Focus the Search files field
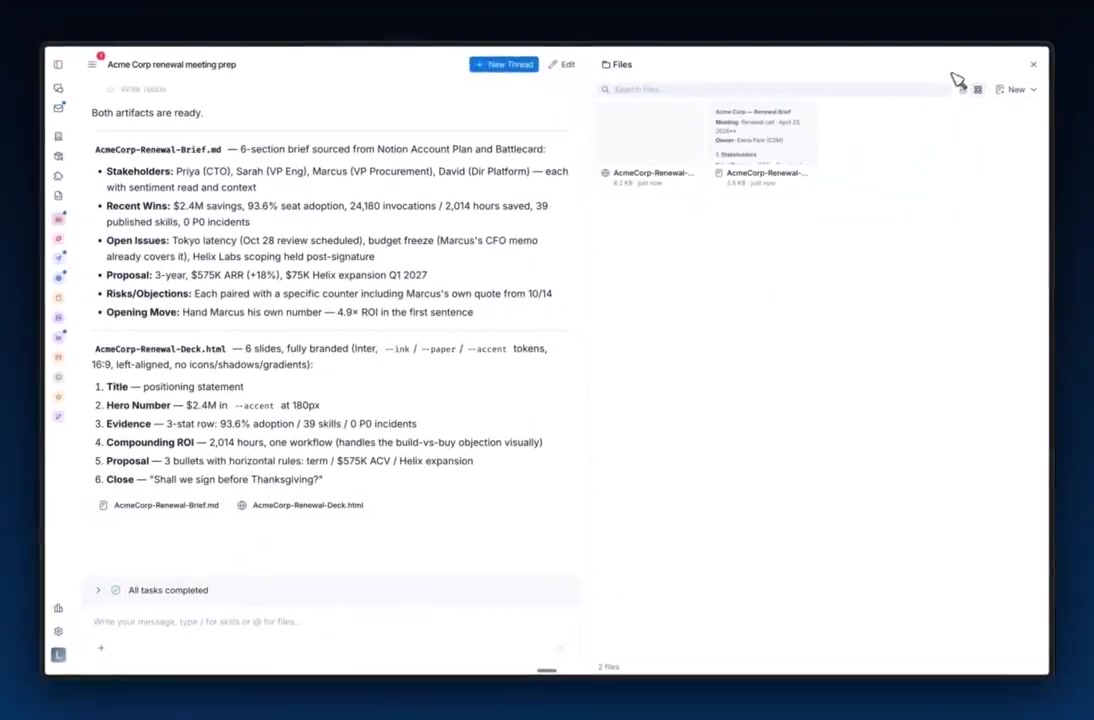This screenshot has width=1094, height=720. click(x=774, y=89)
